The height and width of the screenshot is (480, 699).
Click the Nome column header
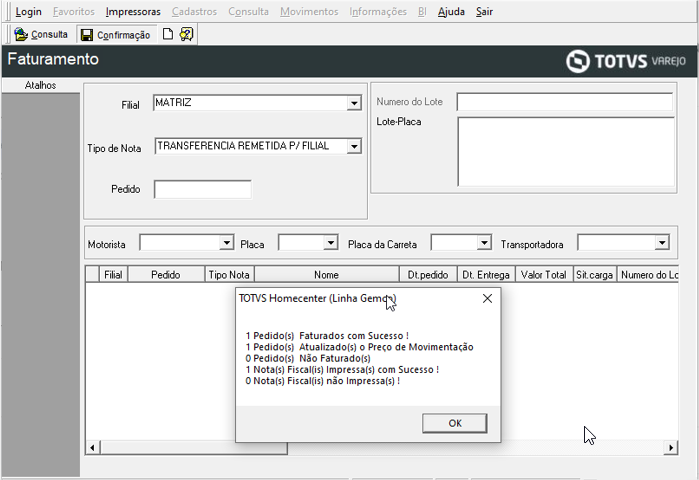(326, 275)
